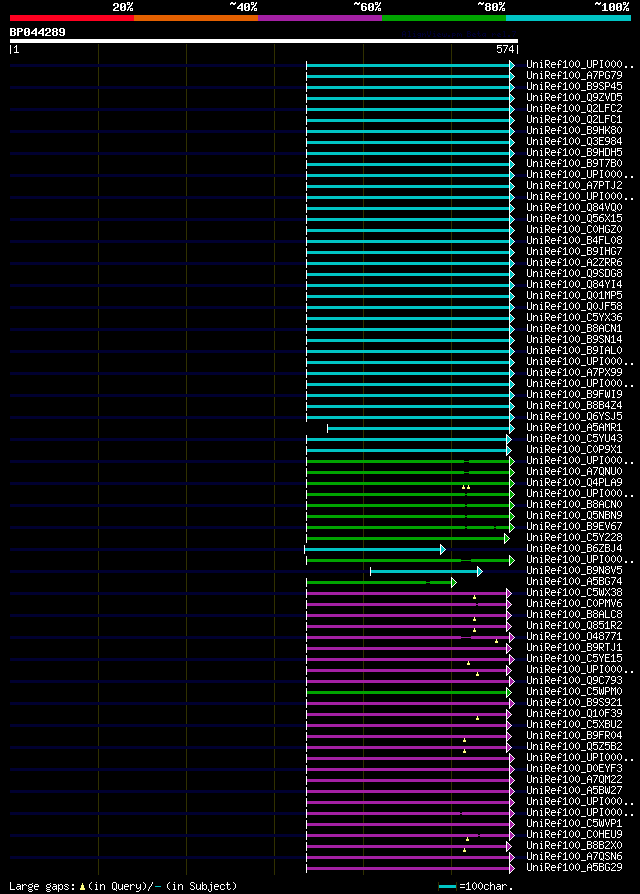The image size is (640, 894).
Task: Click the orange ~40% identity legend segment
Action: (x=196, y=18)
